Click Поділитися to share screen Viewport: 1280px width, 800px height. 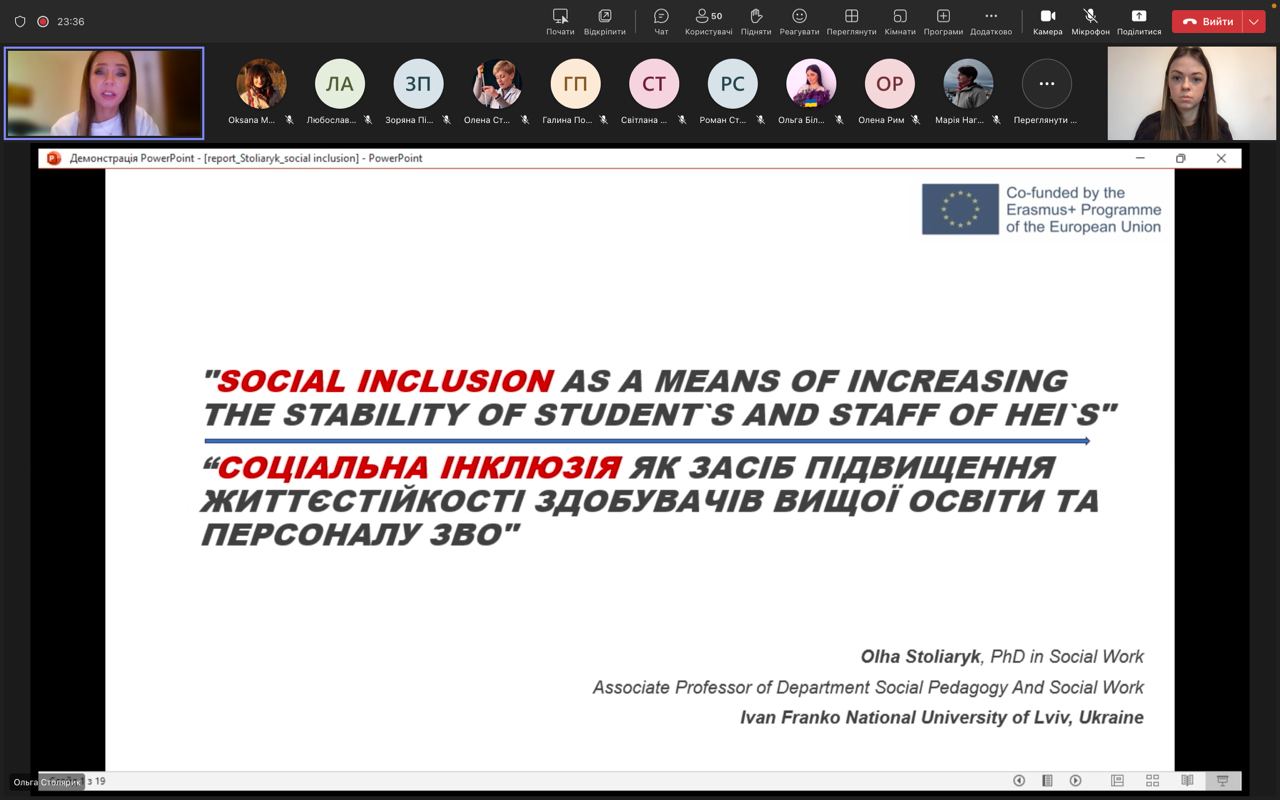(x=1138, y=21)
